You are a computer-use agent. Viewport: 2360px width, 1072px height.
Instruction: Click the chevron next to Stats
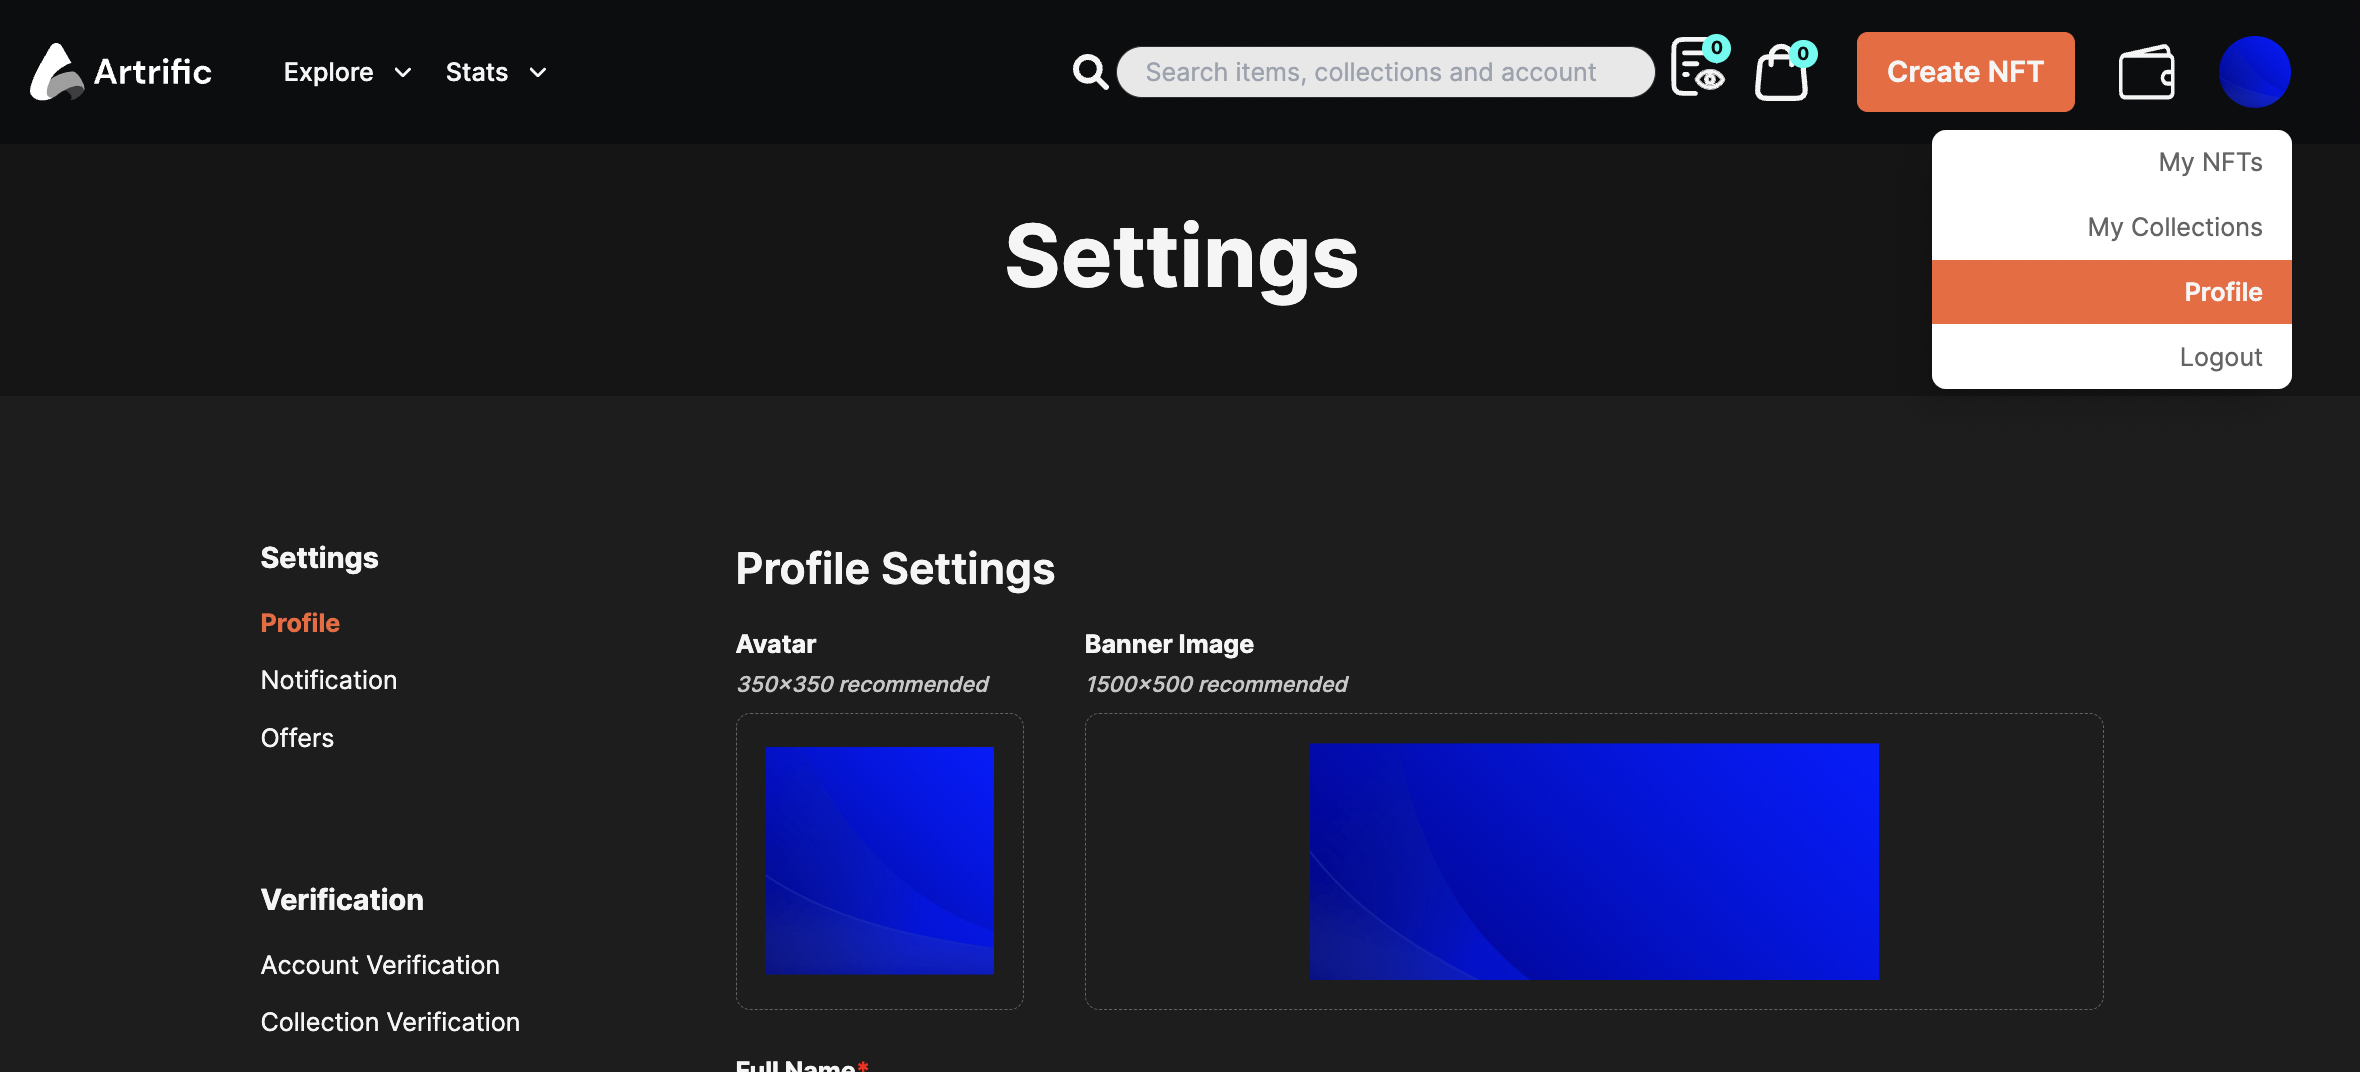(538, 73)
